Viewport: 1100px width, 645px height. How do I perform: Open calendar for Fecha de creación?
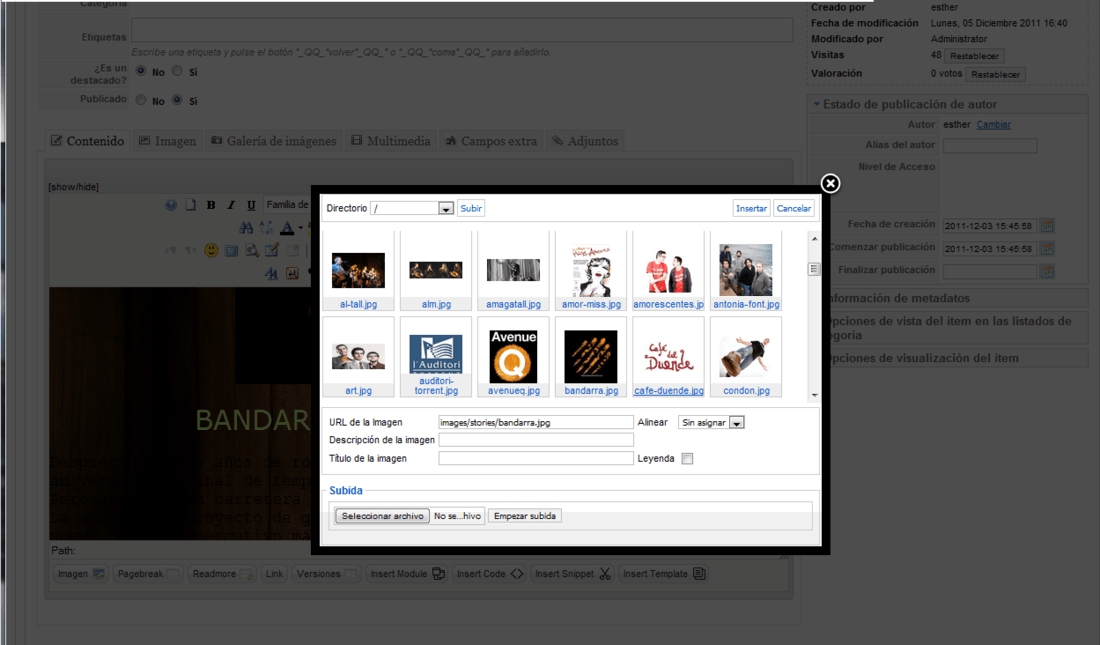(1047, 225)
